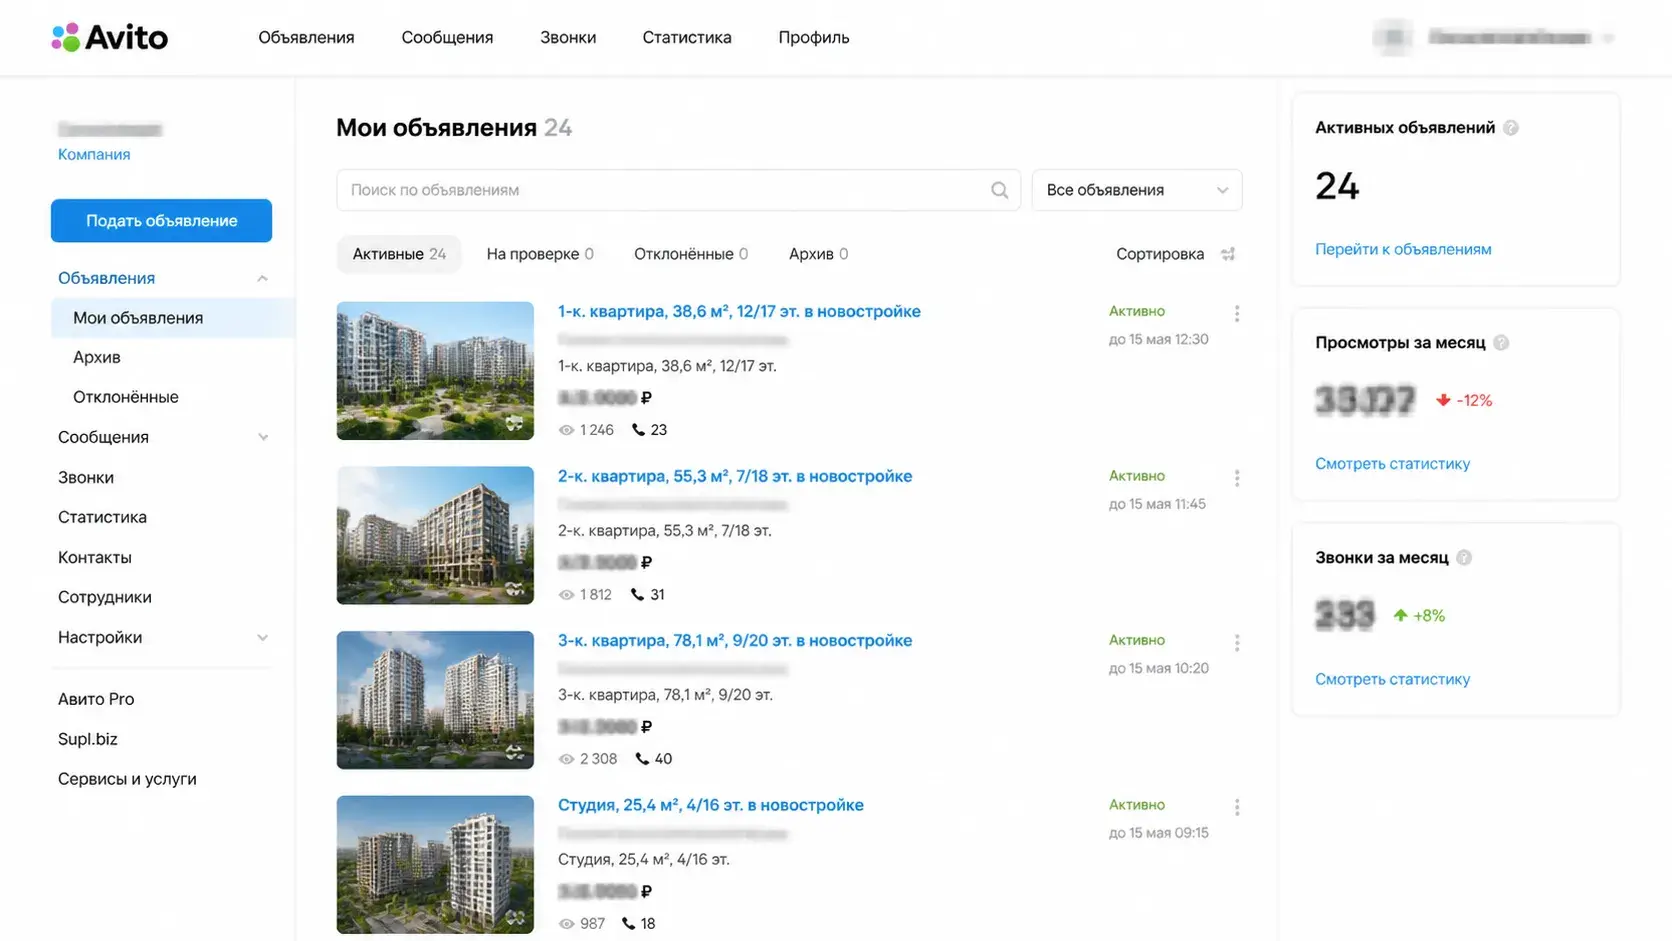Screen dimensions: 1672x941
Task: Open 1-к. квартира, 38,6 м² listing title
Action: pos(739,311)
